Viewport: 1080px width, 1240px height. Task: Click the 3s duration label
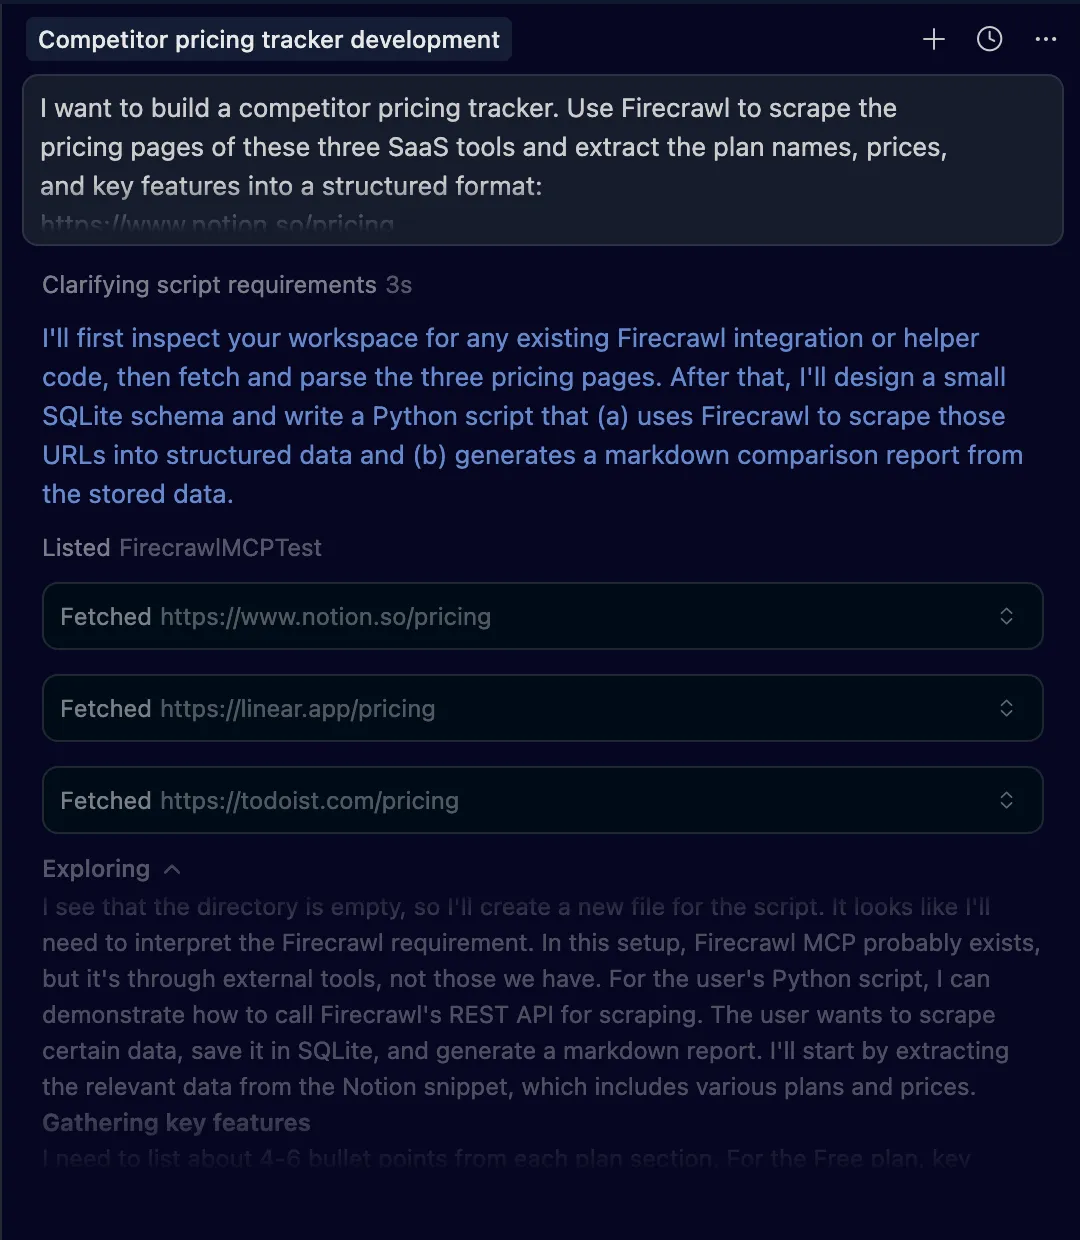pyautogui.click(x=396, y=285)
